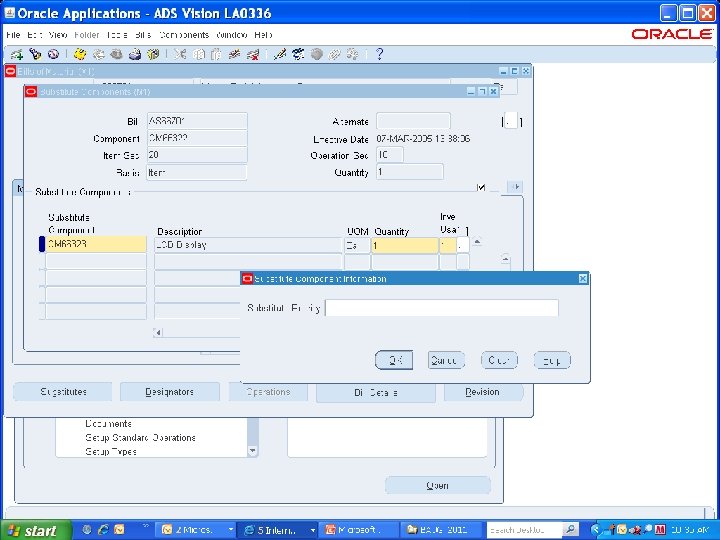The height and width of the screenshot is (540, 720).
Task: Click the LCD Display description field
Action: point(248,245)
